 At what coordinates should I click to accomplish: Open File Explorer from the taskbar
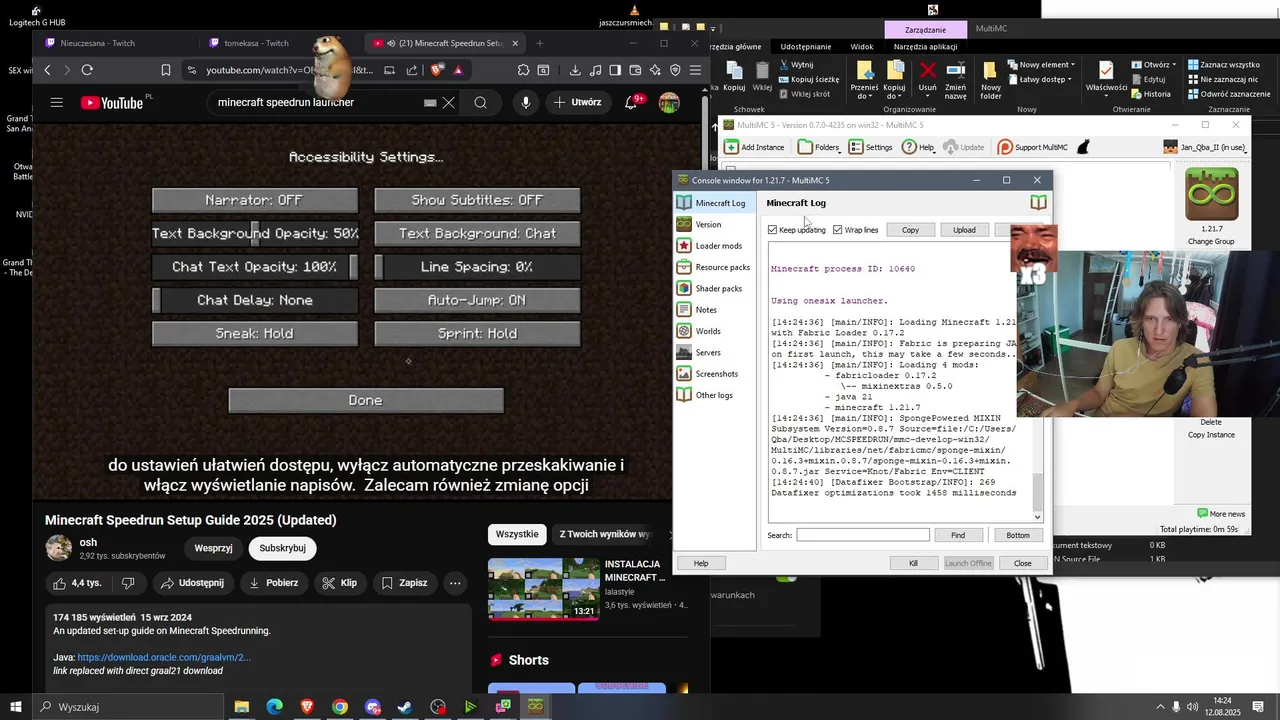242,707
